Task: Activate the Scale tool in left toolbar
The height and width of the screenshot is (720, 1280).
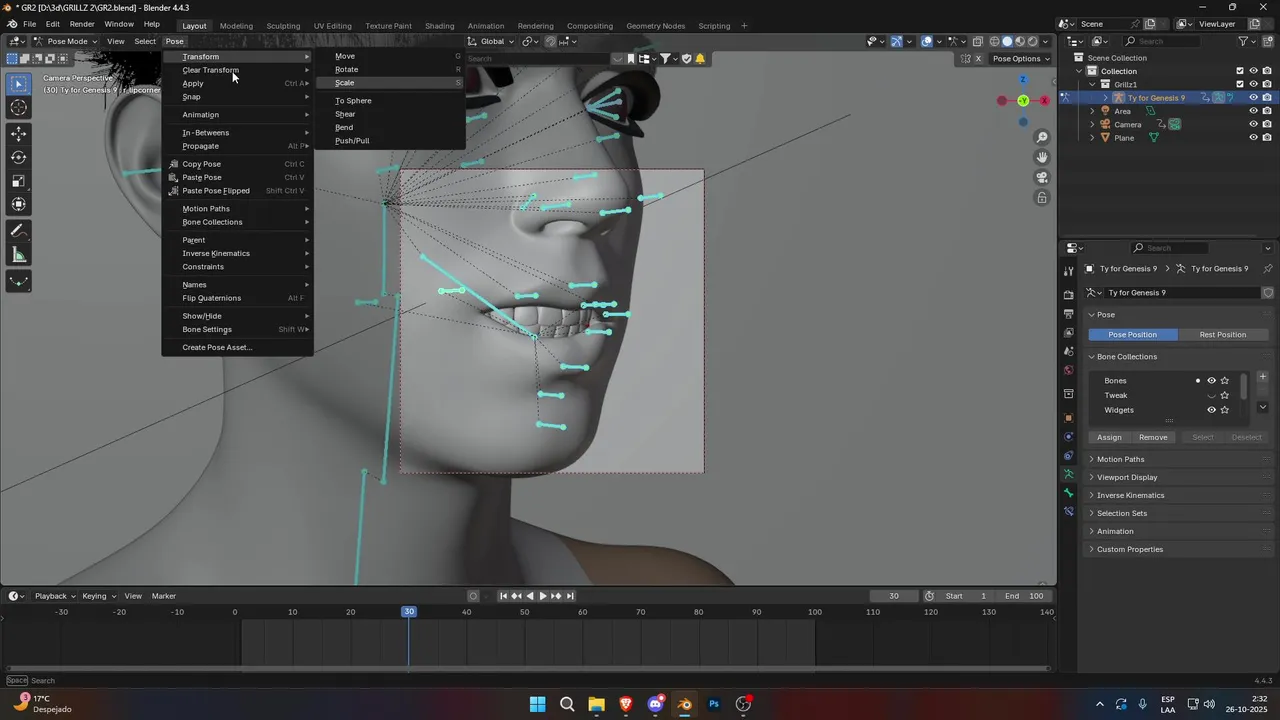Action: [x=19, y=181]
